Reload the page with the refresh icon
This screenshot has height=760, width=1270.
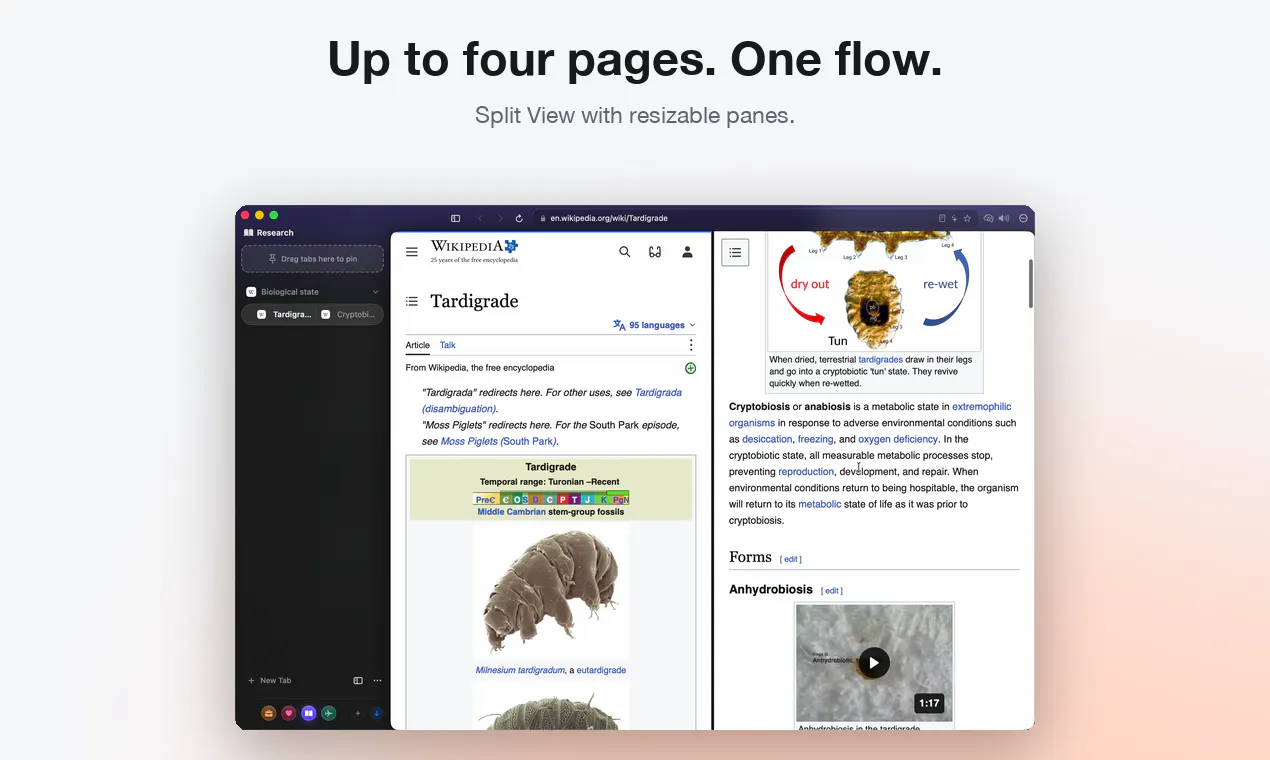(x=519, y=218)
